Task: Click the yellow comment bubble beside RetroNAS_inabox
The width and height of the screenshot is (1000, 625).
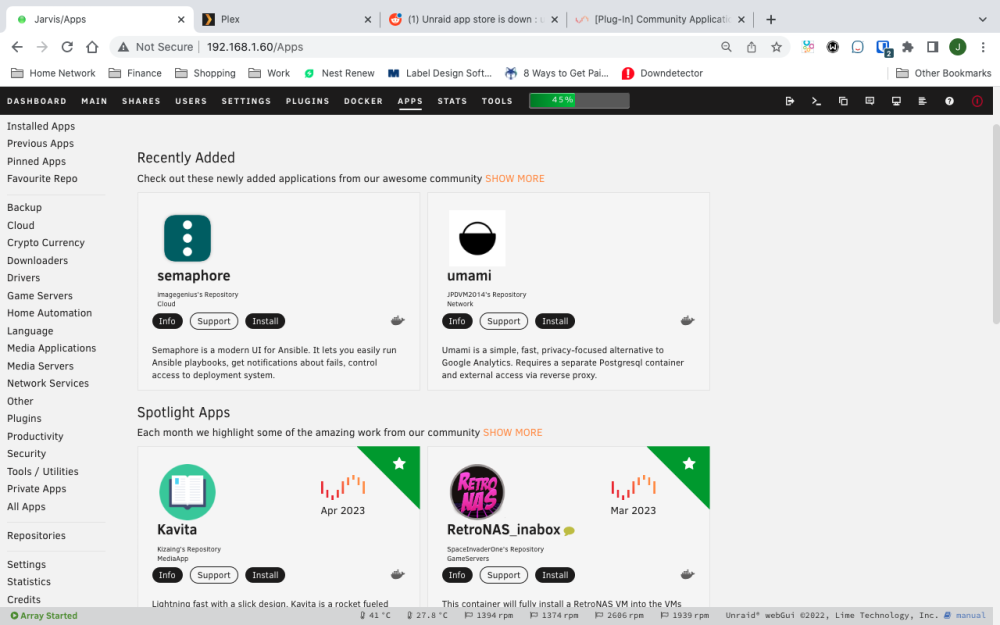Action: pos(570,531)
